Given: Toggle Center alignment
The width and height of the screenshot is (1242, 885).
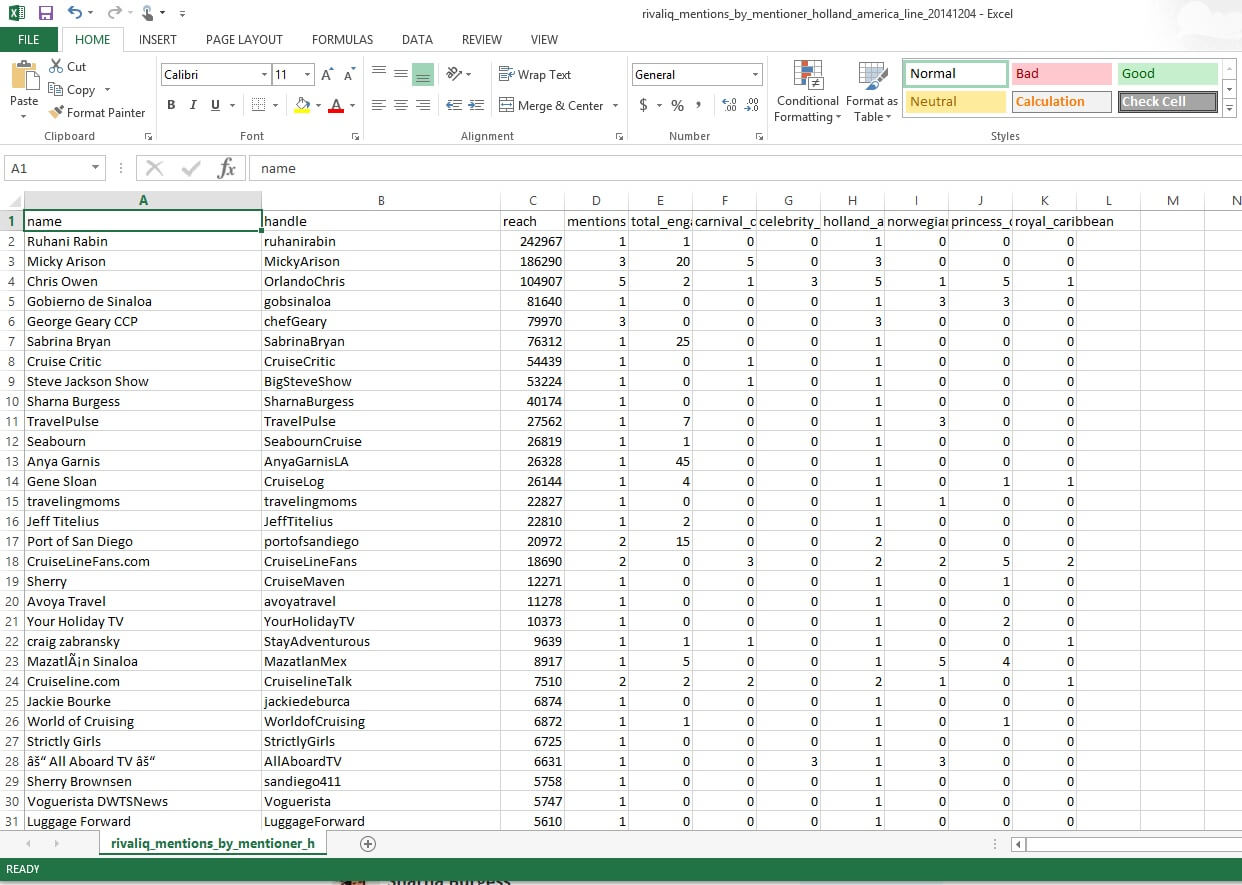Looking at the screenshot, I should [401, 105].
